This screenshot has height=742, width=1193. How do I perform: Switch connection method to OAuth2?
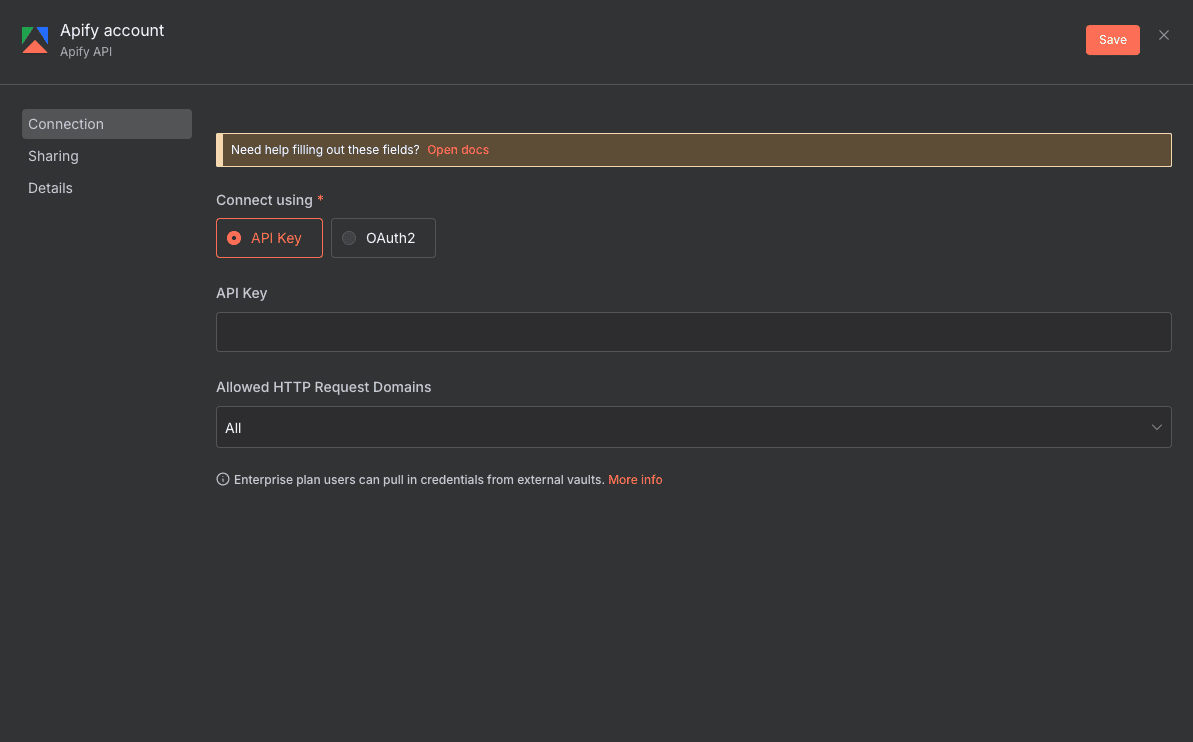(383, 238)
